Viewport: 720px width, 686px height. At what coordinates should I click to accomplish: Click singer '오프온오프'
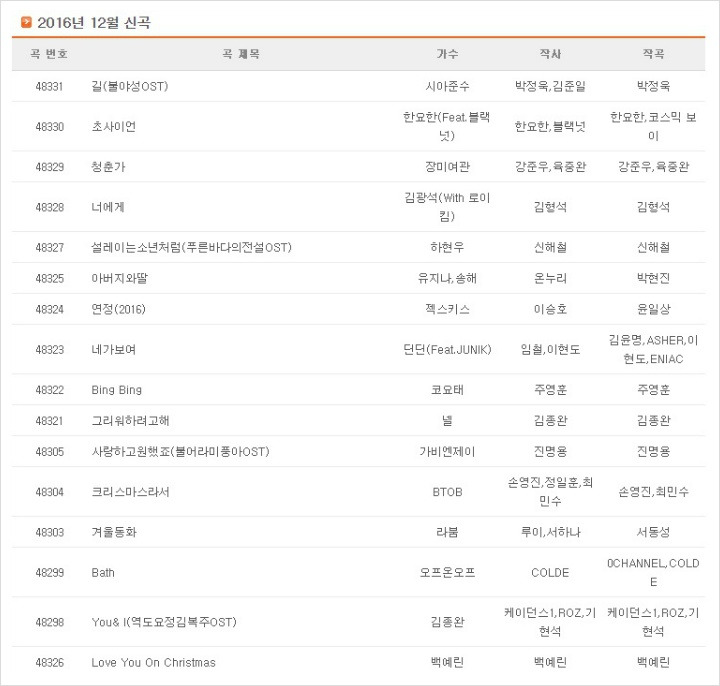(x=447, y=573)
